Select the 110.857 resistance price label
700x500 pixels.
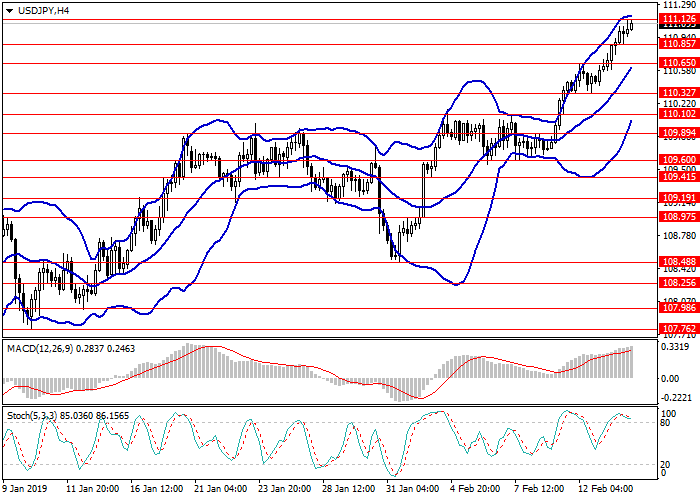click(x=678, y=44)
